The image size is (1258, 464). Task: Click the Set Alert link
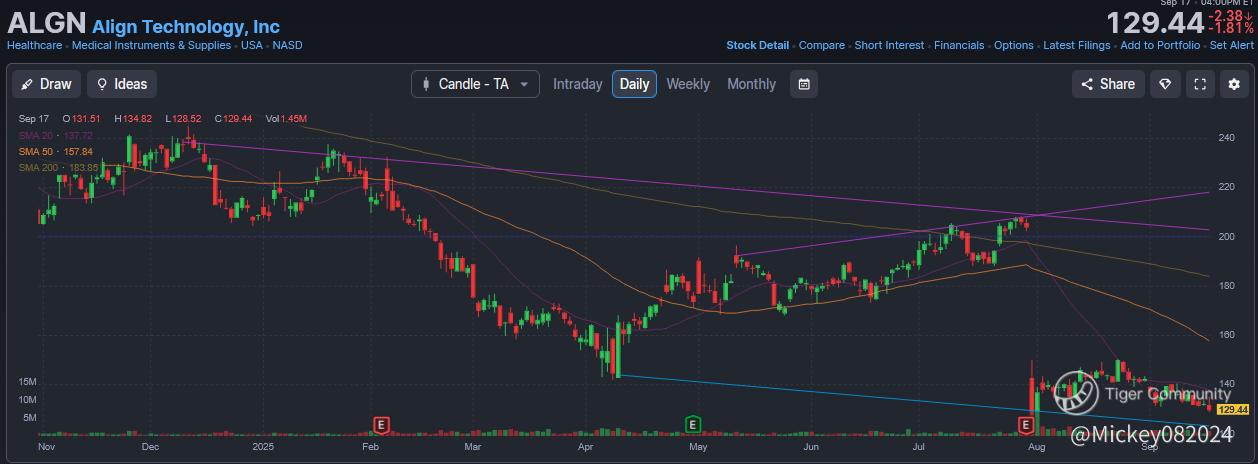pos(1231,45)
